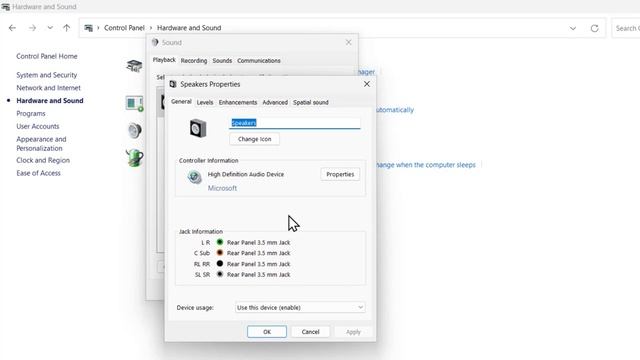
Task: Open System and Security category
Action: [x=47, y=75]
